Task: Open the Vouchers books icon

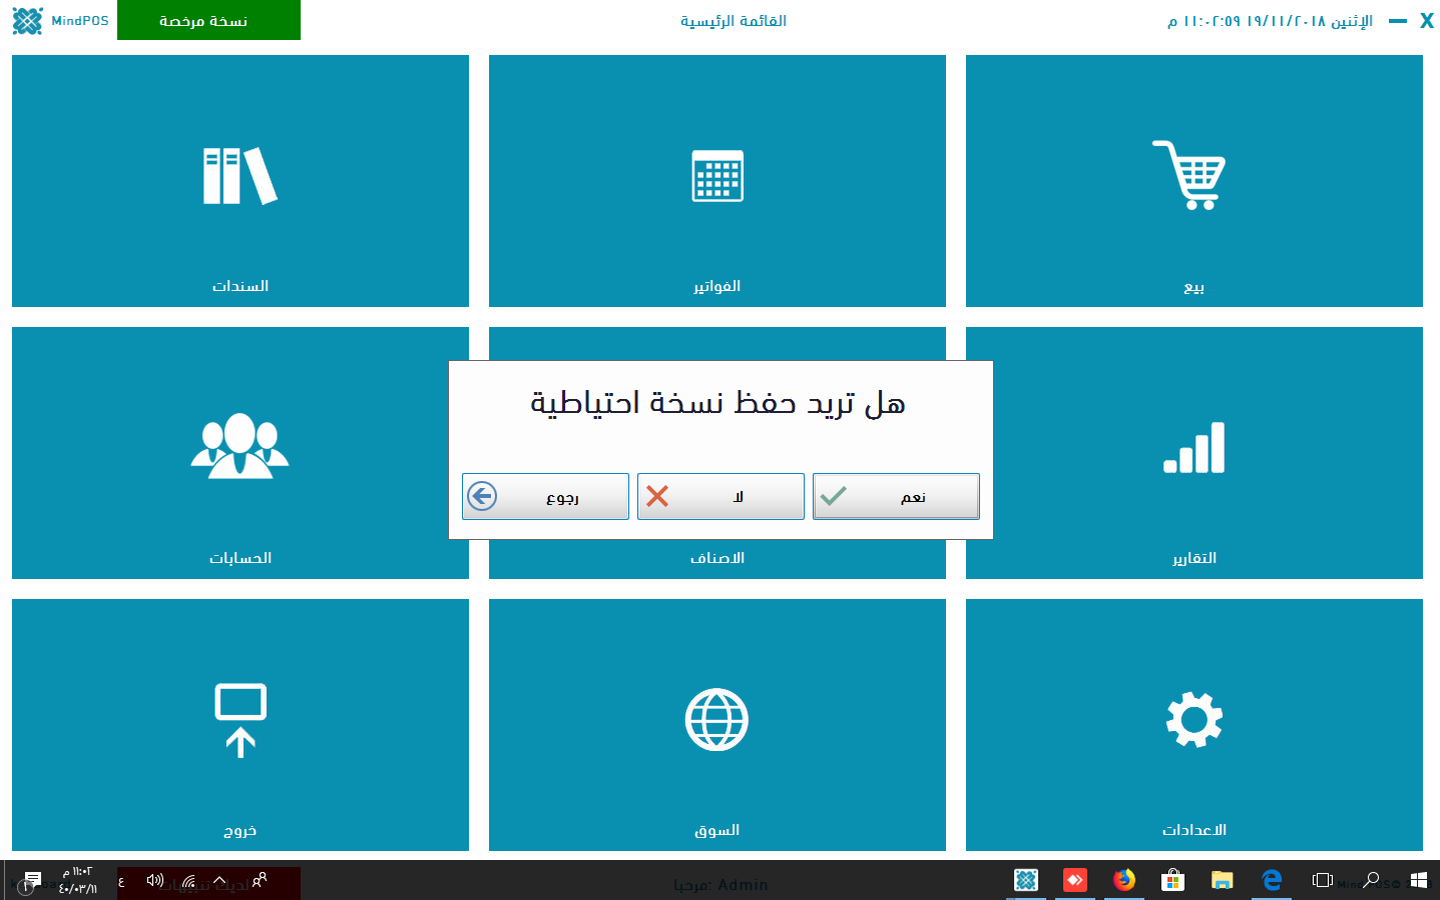Action: pos(240,176)
